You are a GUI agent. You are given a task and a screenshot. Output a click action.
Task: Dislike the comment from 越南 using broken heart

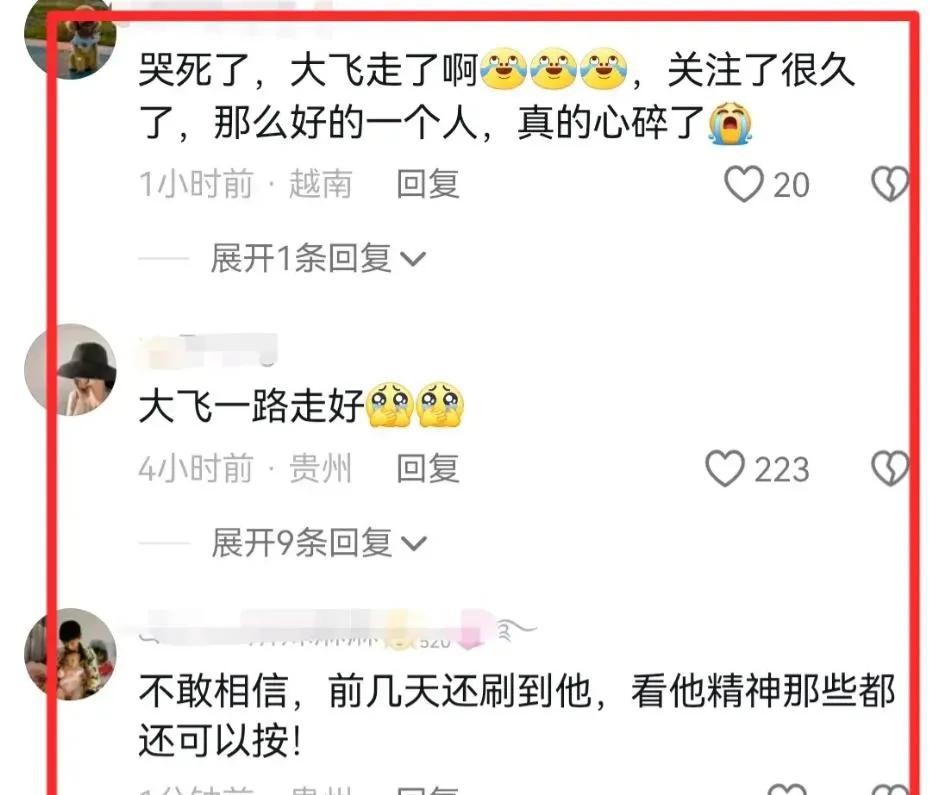889,184
